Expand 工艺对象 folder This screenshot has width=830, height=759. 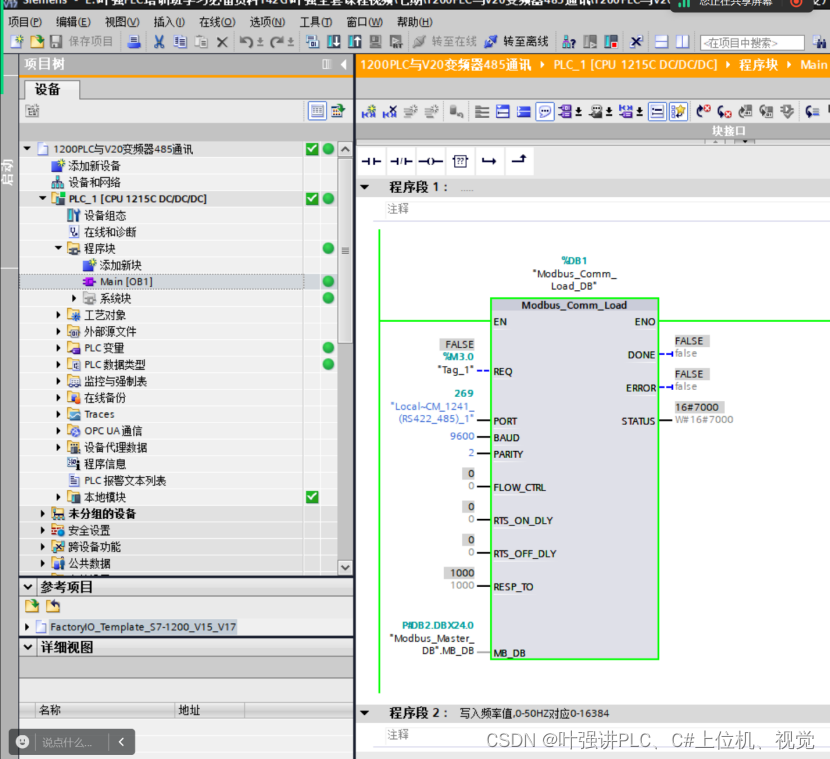pos(58,315)
